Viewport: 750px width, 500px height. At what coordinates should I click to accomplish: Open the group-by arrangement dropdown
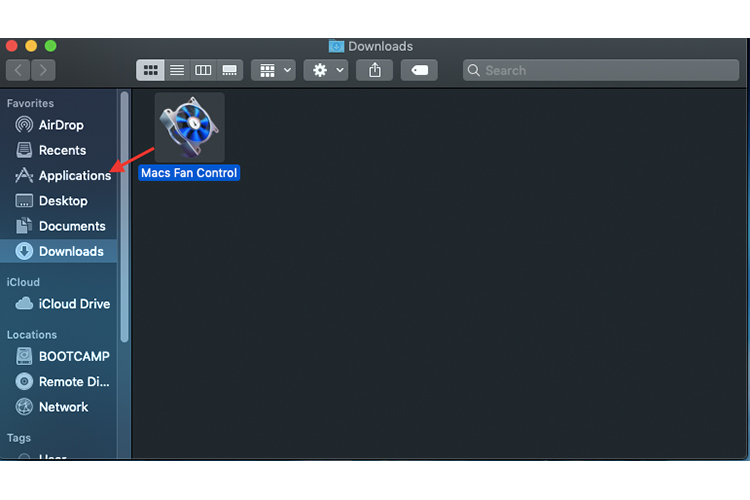[274, 70]
